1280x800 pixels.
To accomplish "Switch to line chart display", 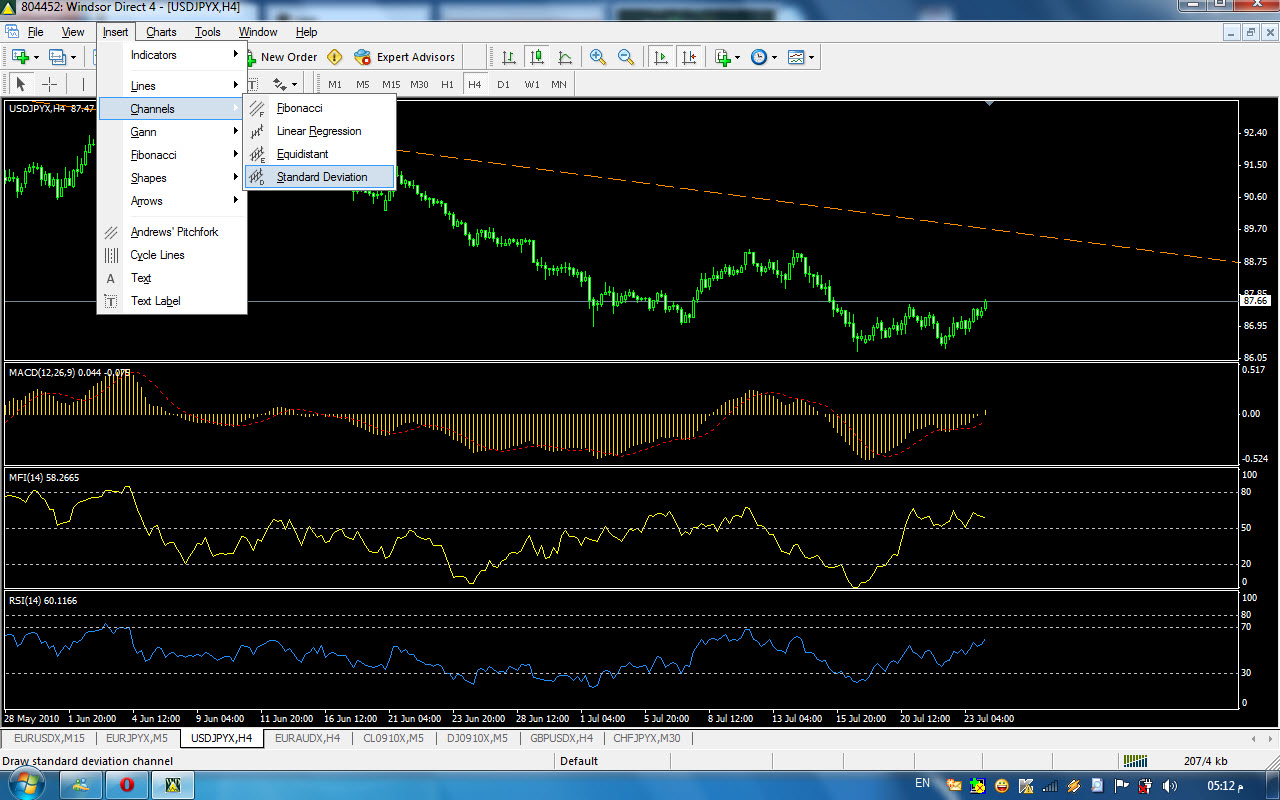I will point(565,57).
